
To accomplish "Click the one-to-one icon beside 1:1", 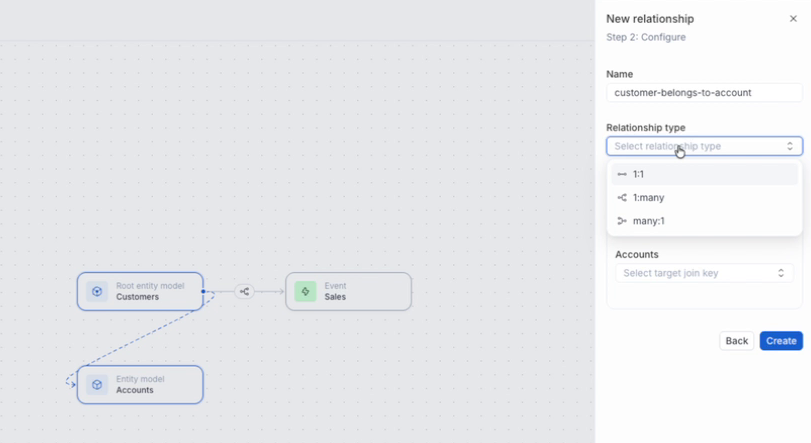I will click(622, 174).
